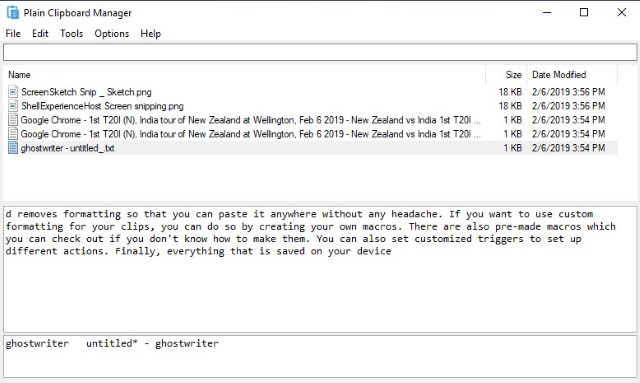Click the date of the ghostwriter row
640x383 pixels.
coord(569,148)
